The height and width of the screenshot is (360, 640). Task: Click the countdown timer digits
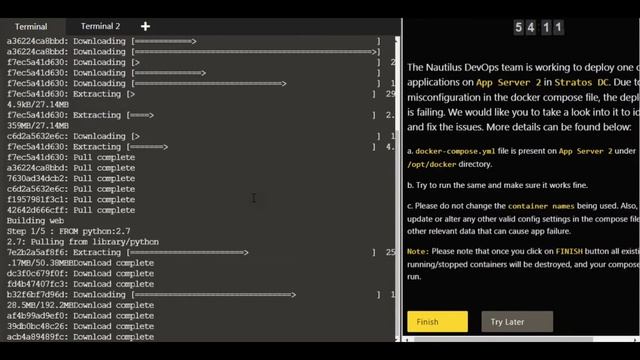[x=538, y=27]
